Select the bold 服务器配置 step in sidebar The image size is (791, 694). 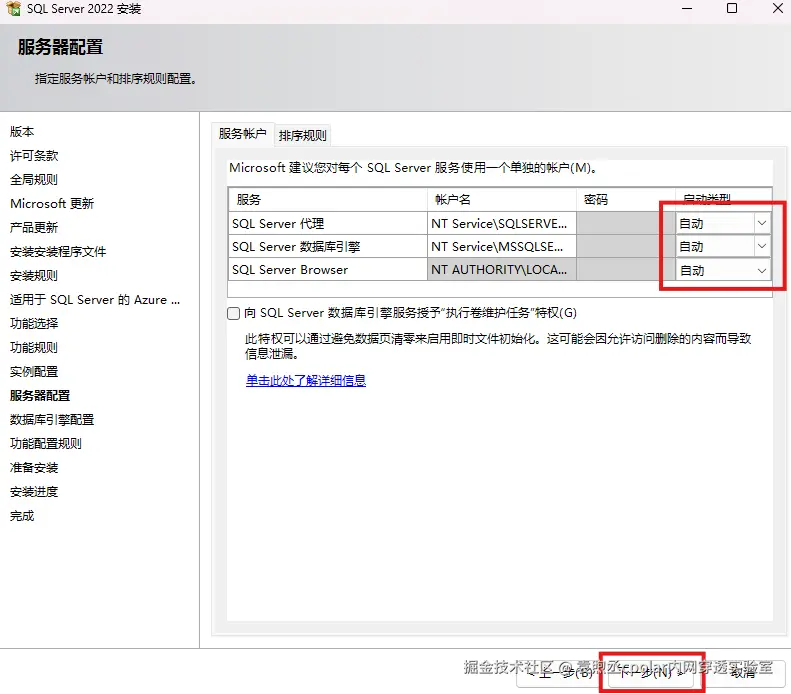coord(40,396)
